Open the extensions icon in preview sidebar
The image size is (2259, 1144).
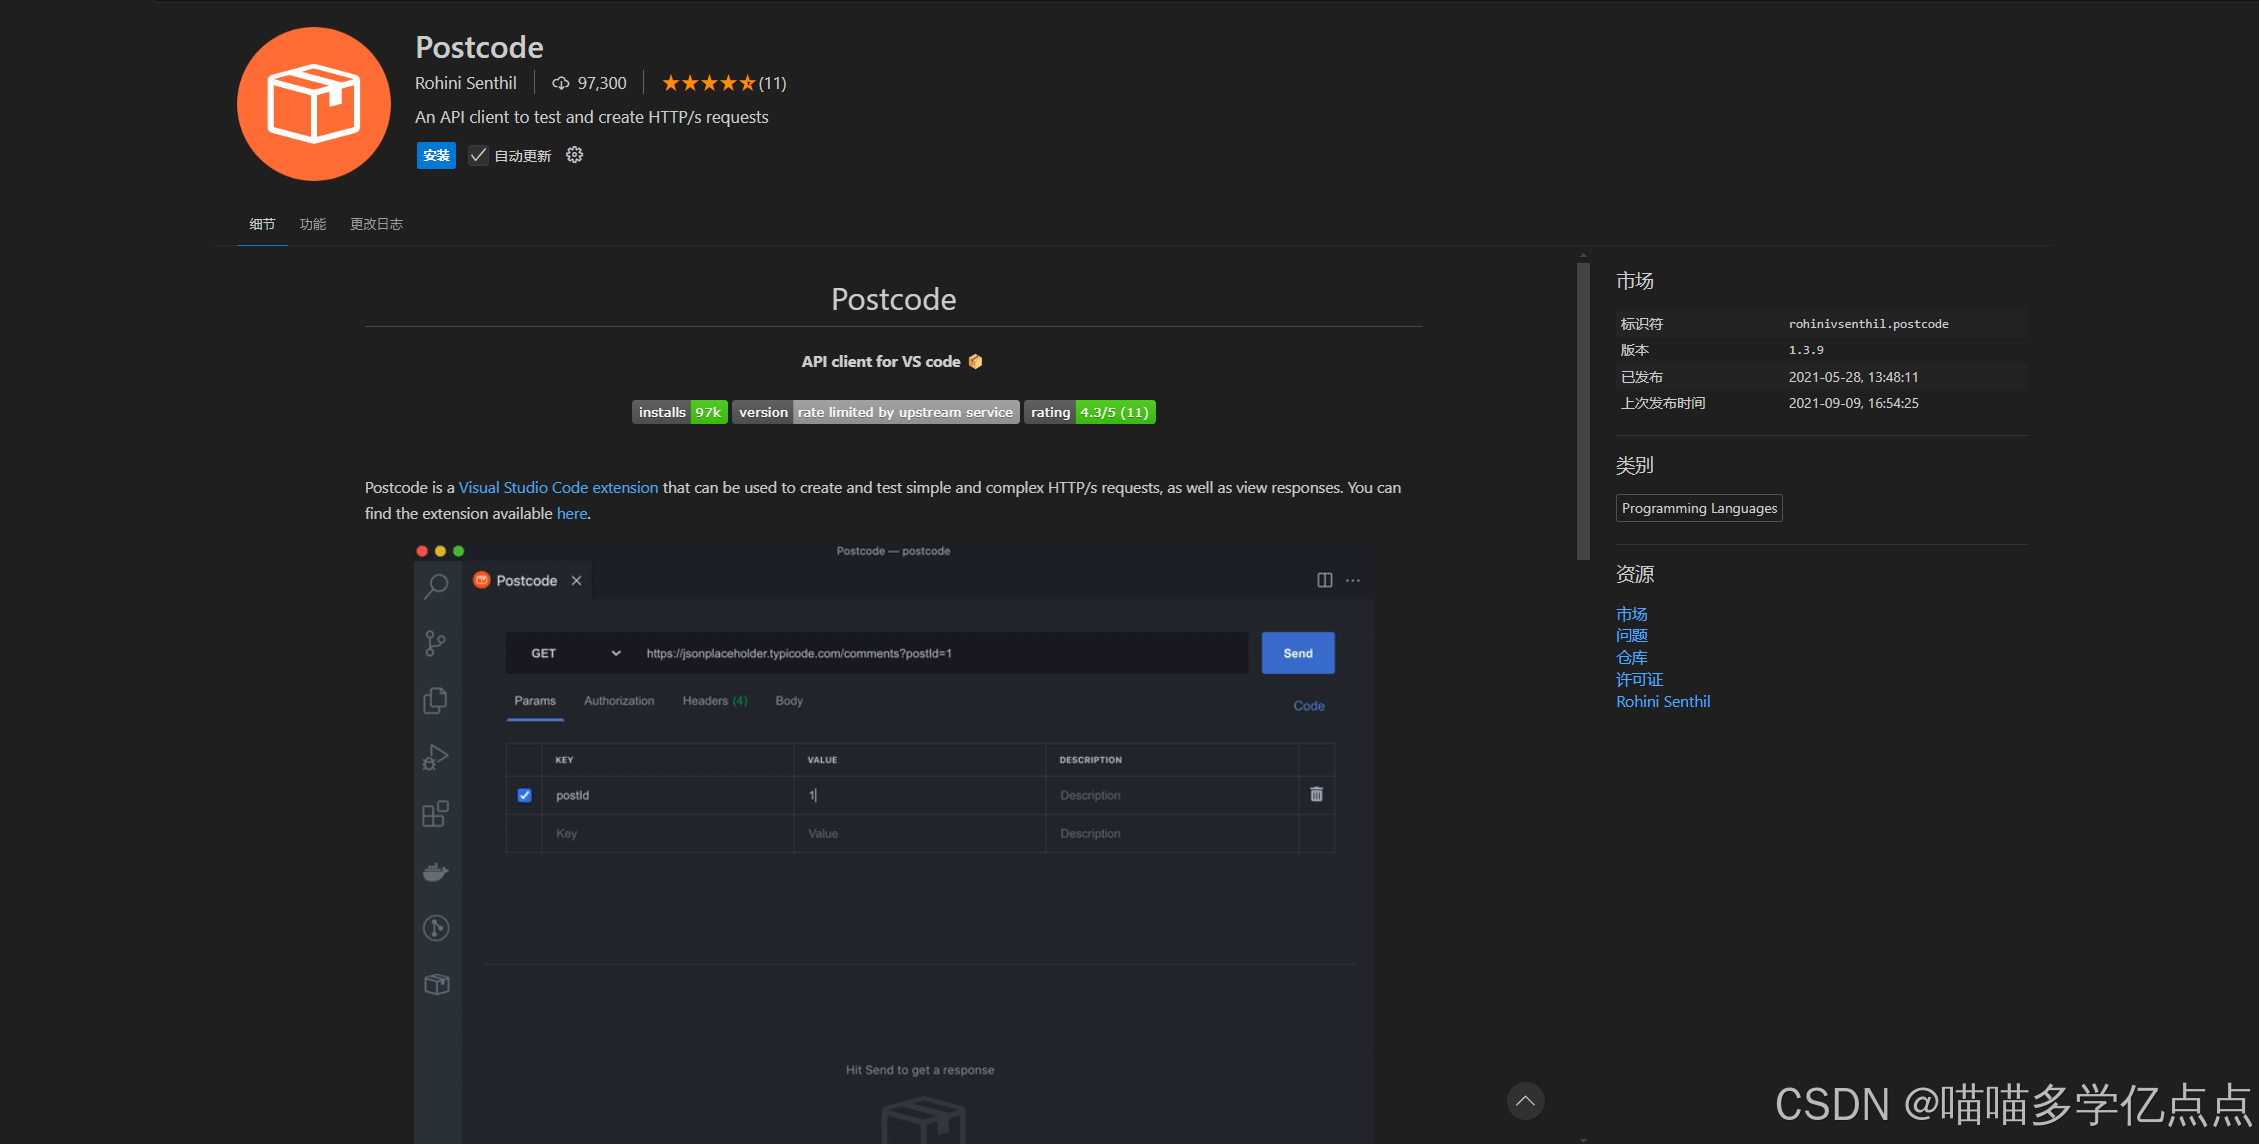[436, 814]
